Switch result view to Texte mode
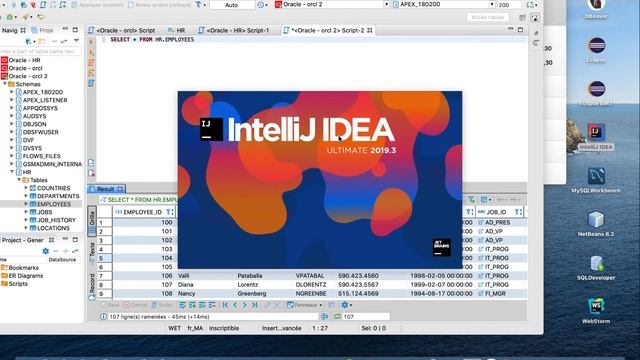 [92, 252]
